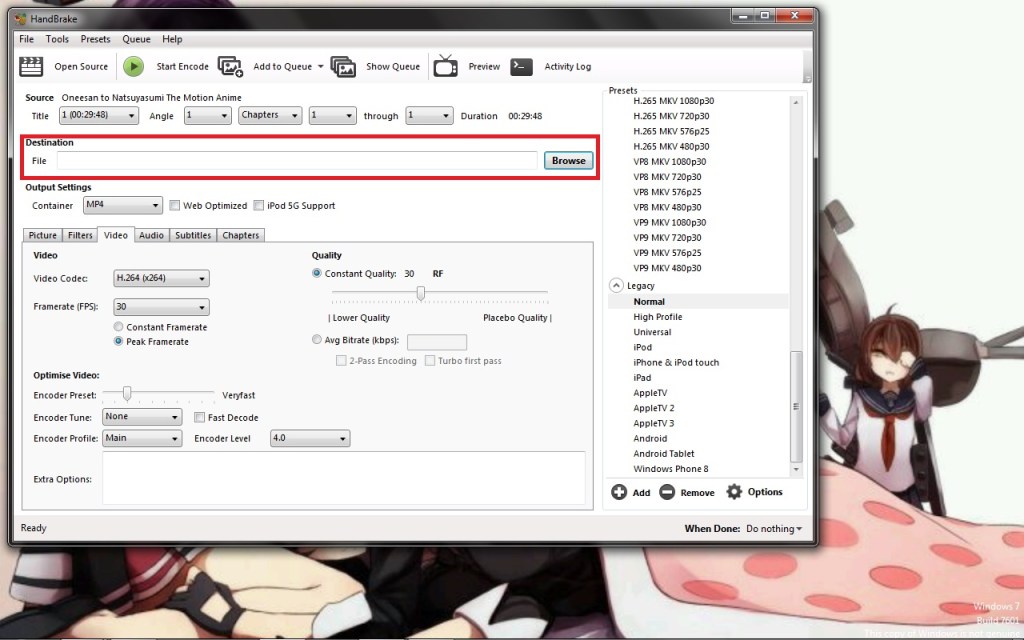Click the Constant Quality RF slider

(421, 293)
